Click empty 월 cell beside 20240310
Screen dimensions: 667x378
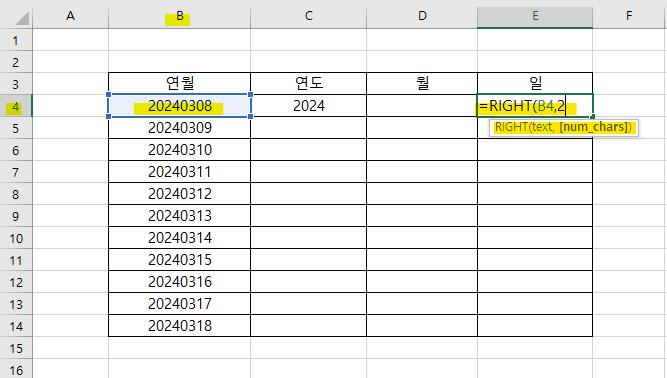point(422,150)
